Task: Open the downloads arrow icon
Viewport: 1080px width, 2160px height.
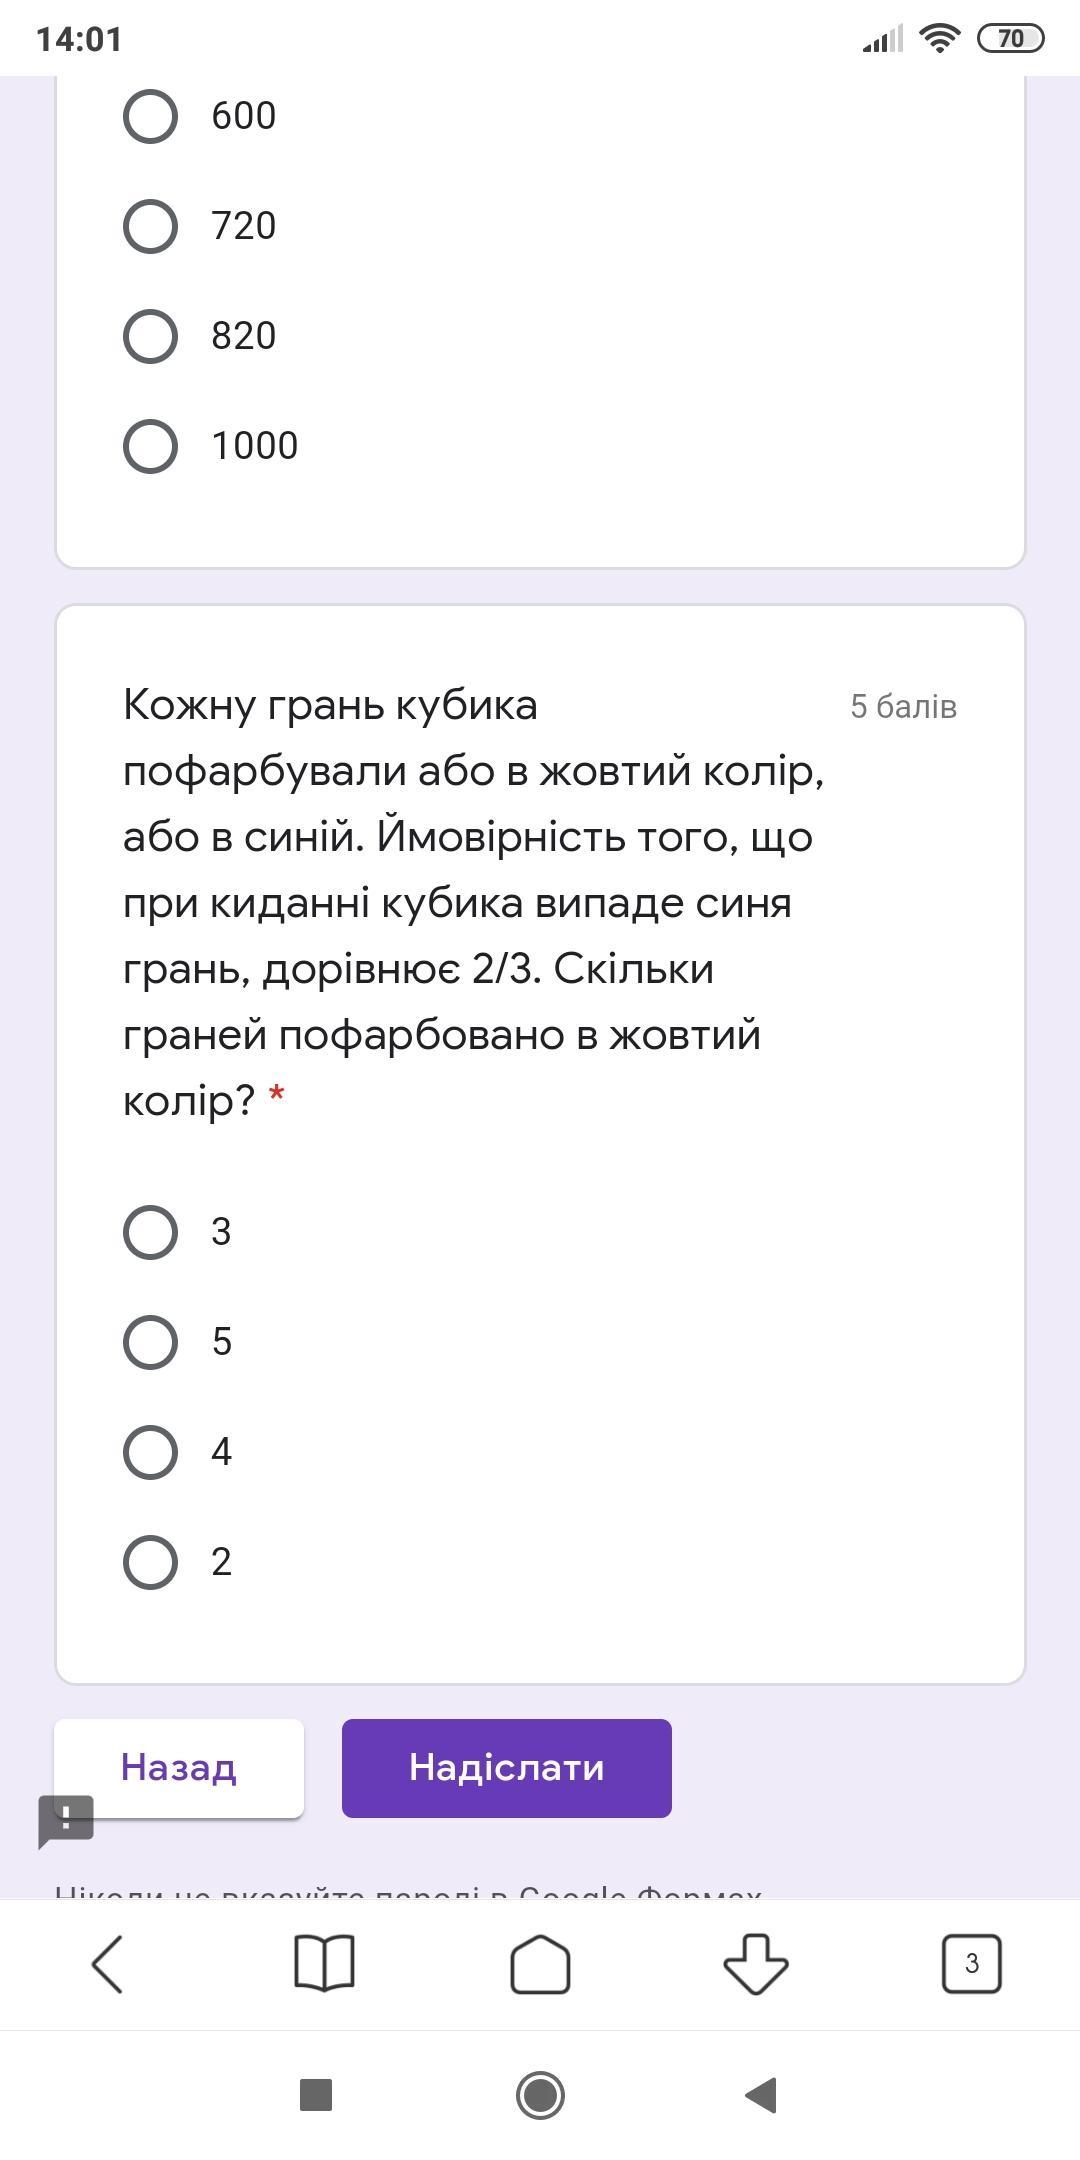Action: pos(756,1964)
